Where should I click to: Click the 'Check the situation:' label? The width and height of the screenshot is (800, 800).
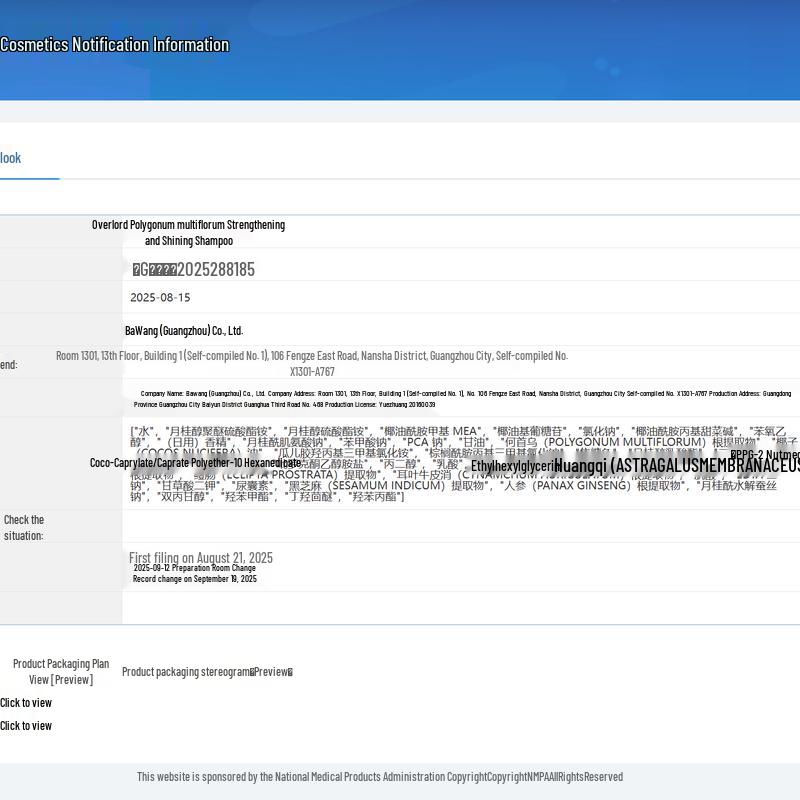23,528
